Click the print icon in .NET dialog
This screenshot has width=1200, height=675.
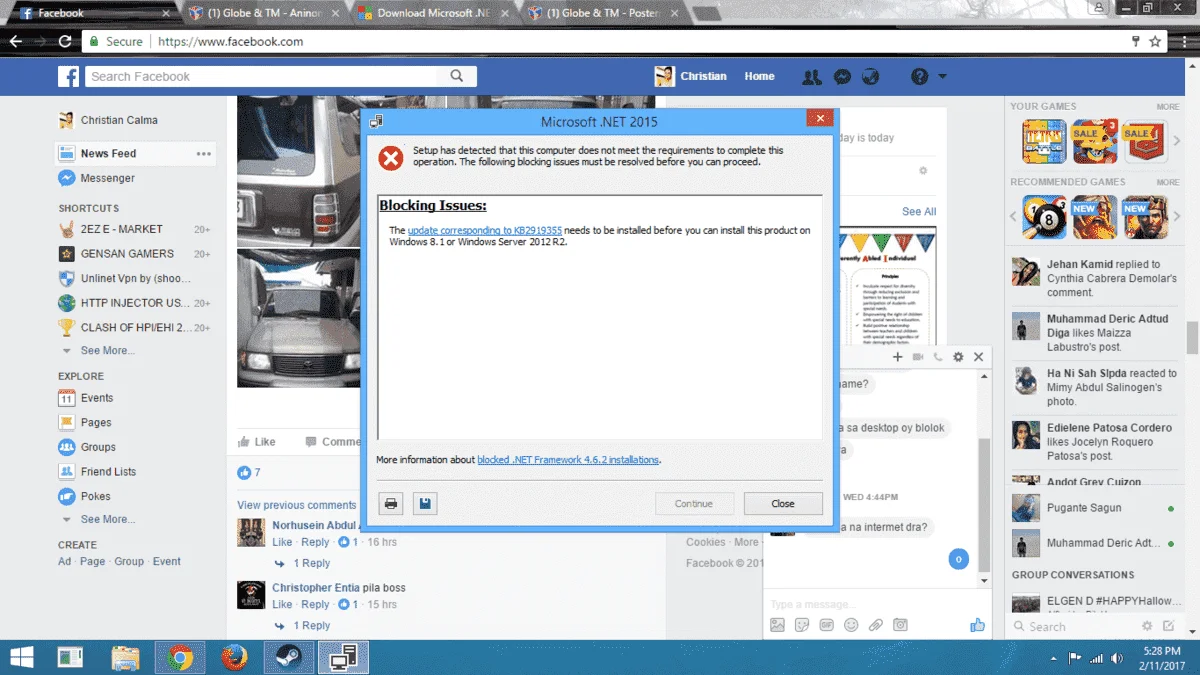(x=391, y=504)
